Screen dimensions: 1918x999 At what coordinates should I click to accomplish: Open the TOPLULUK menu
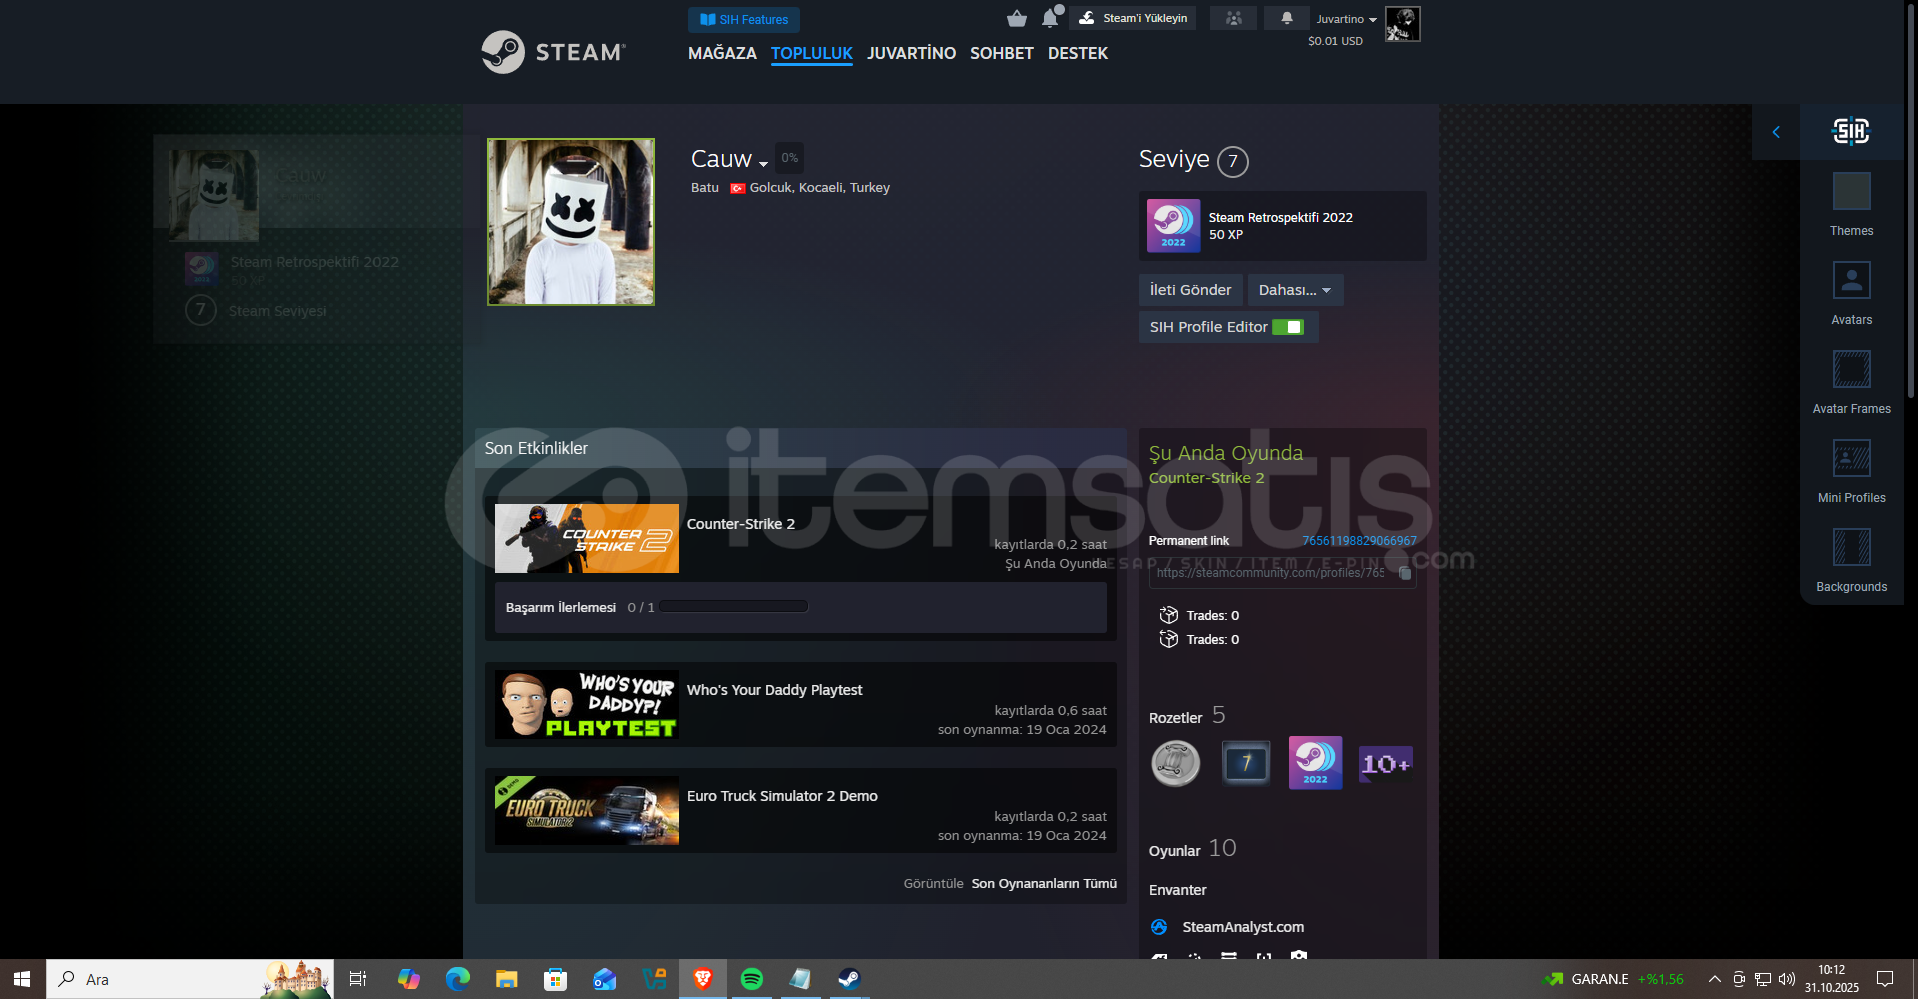click(812, 53)
